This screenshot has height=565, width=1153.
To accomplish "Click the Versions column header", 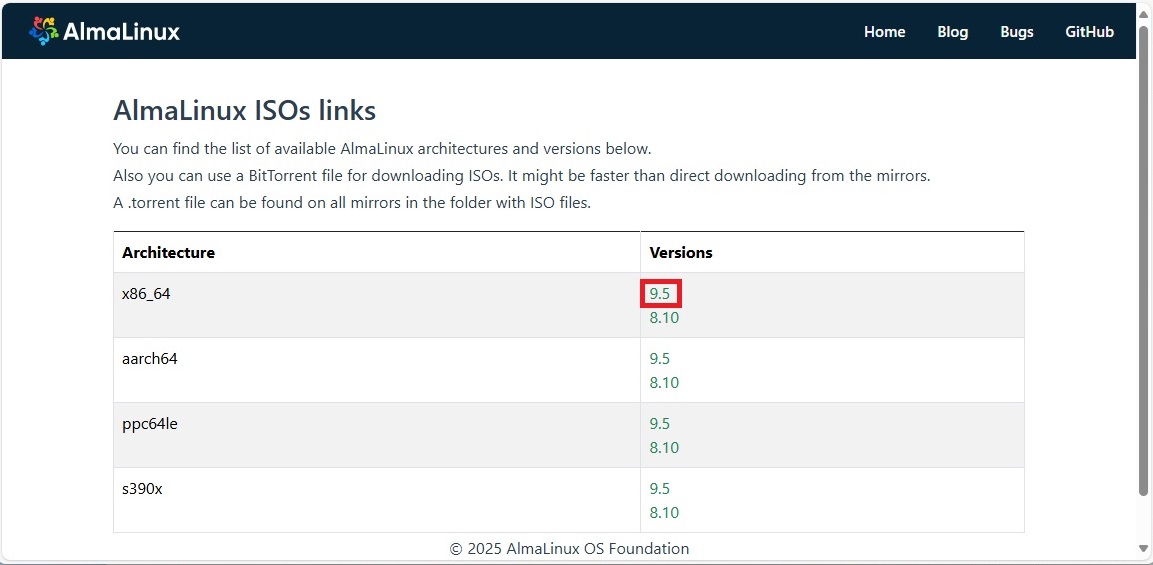I will (832, 252).
